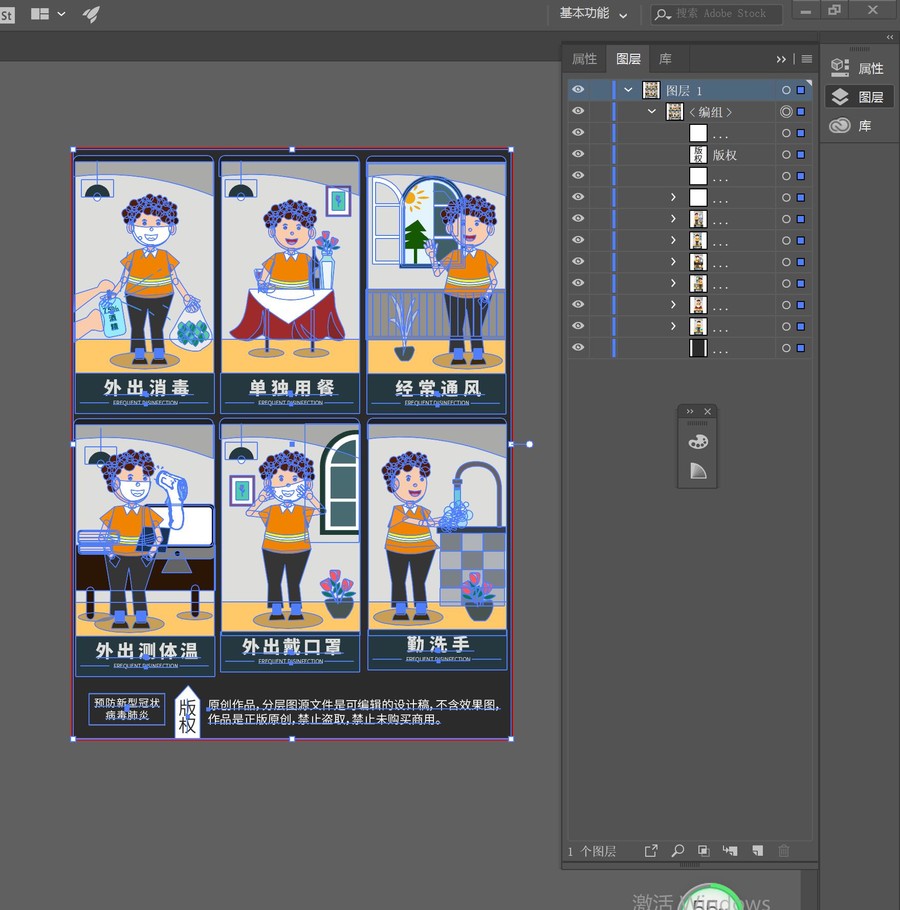Close the small floating panel with its X
Screen dimensions: 900x910
(x=707, y=411)
